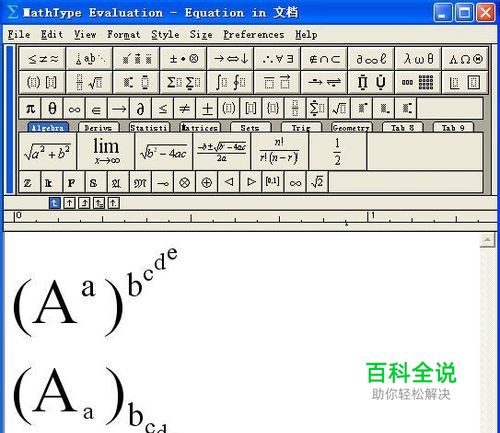Open the embellishments palette
The height and width of the screenshot is (433, 500).
tap(136, 59)
